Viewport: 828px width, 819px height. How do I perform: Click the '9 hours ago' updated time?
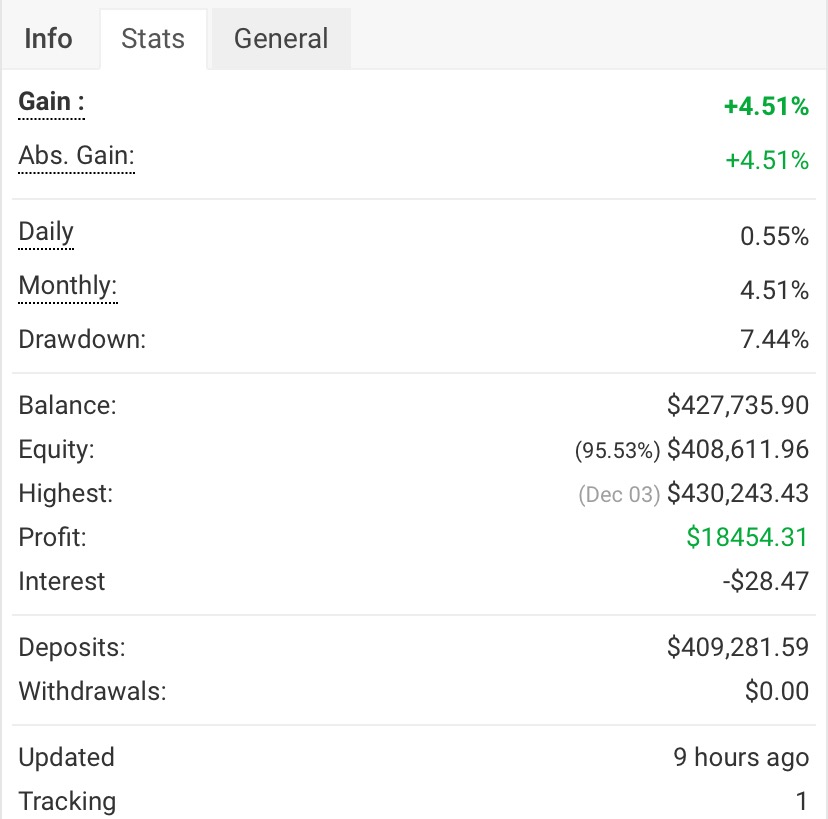[741, 758]
